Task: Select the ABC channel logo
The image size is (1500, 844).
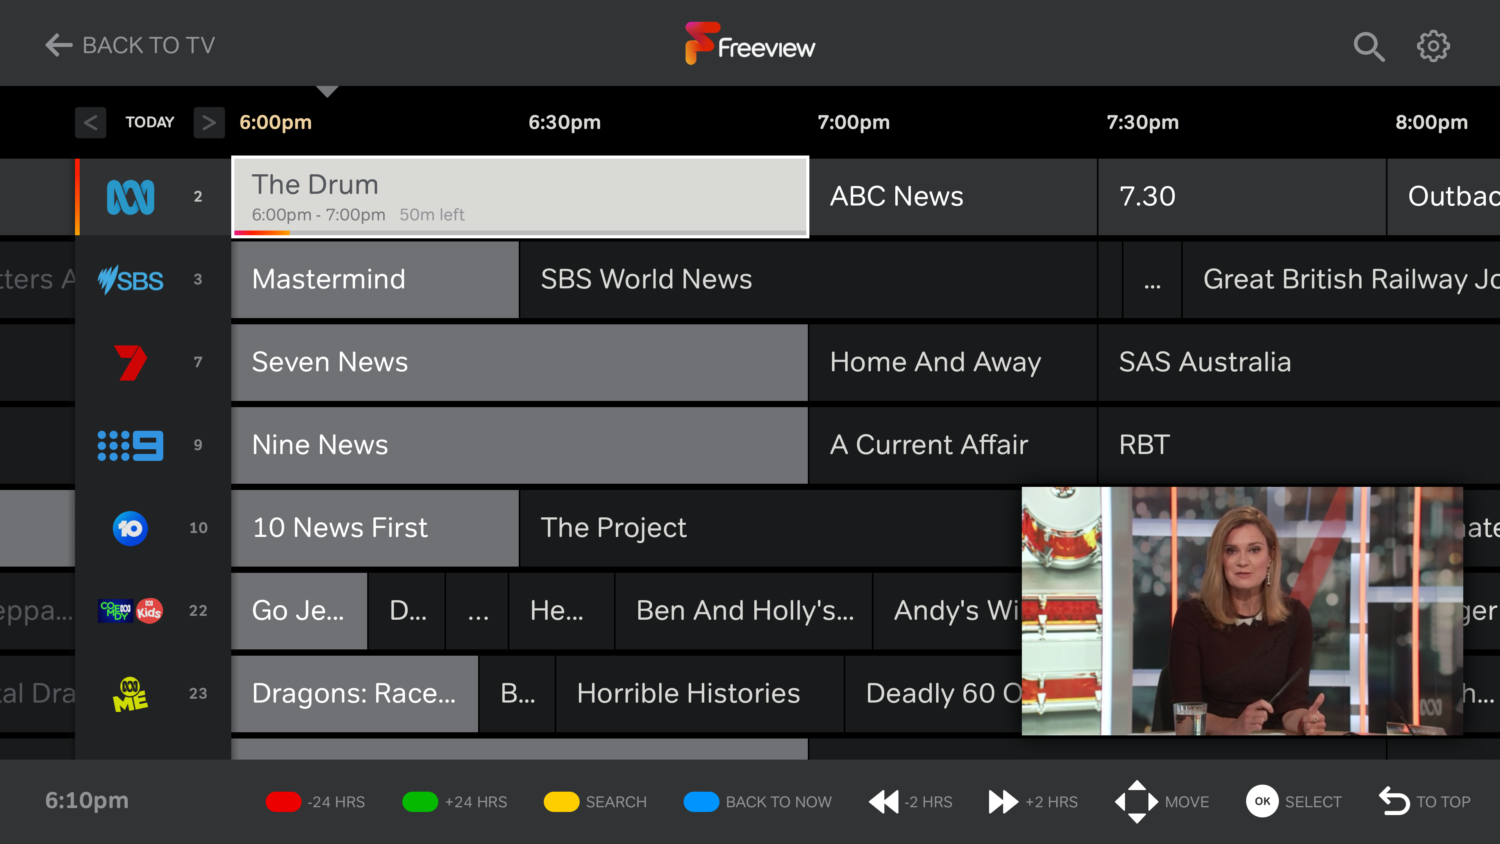Action: pyautogui.click(x=130, y=197)
